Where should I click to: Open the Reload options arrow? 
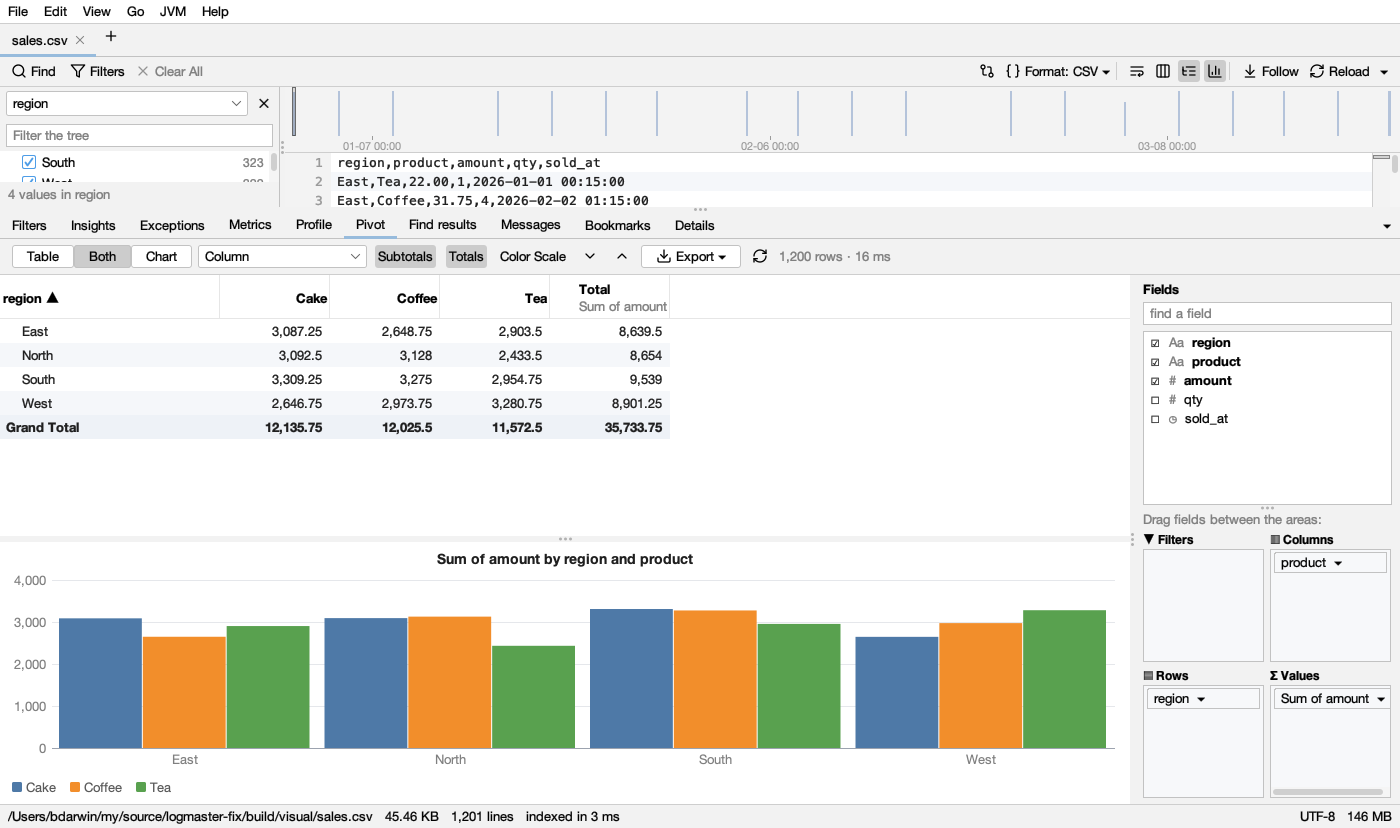[x=1384, y=72]
